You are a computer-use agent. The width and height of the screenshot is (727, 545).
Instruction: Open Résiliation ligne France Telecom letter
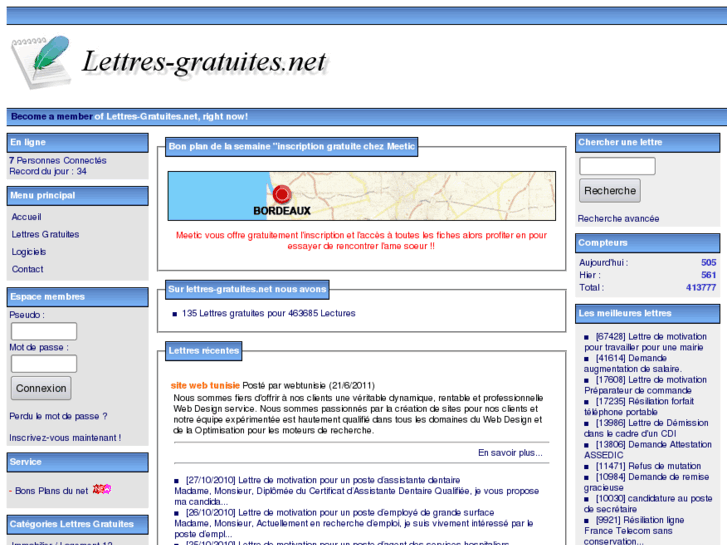click(x=634, y=531)
